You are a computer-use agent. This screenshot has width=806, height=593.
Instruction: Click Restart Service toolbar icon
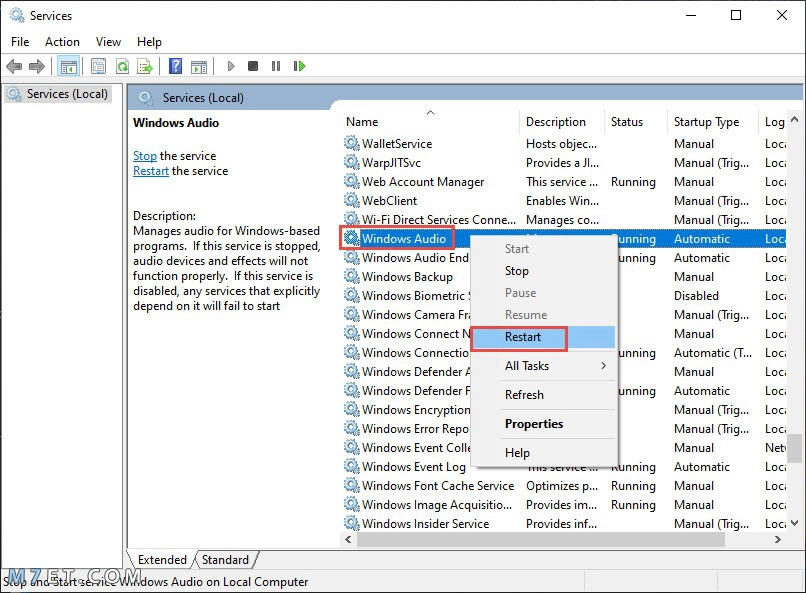(300, 66)
